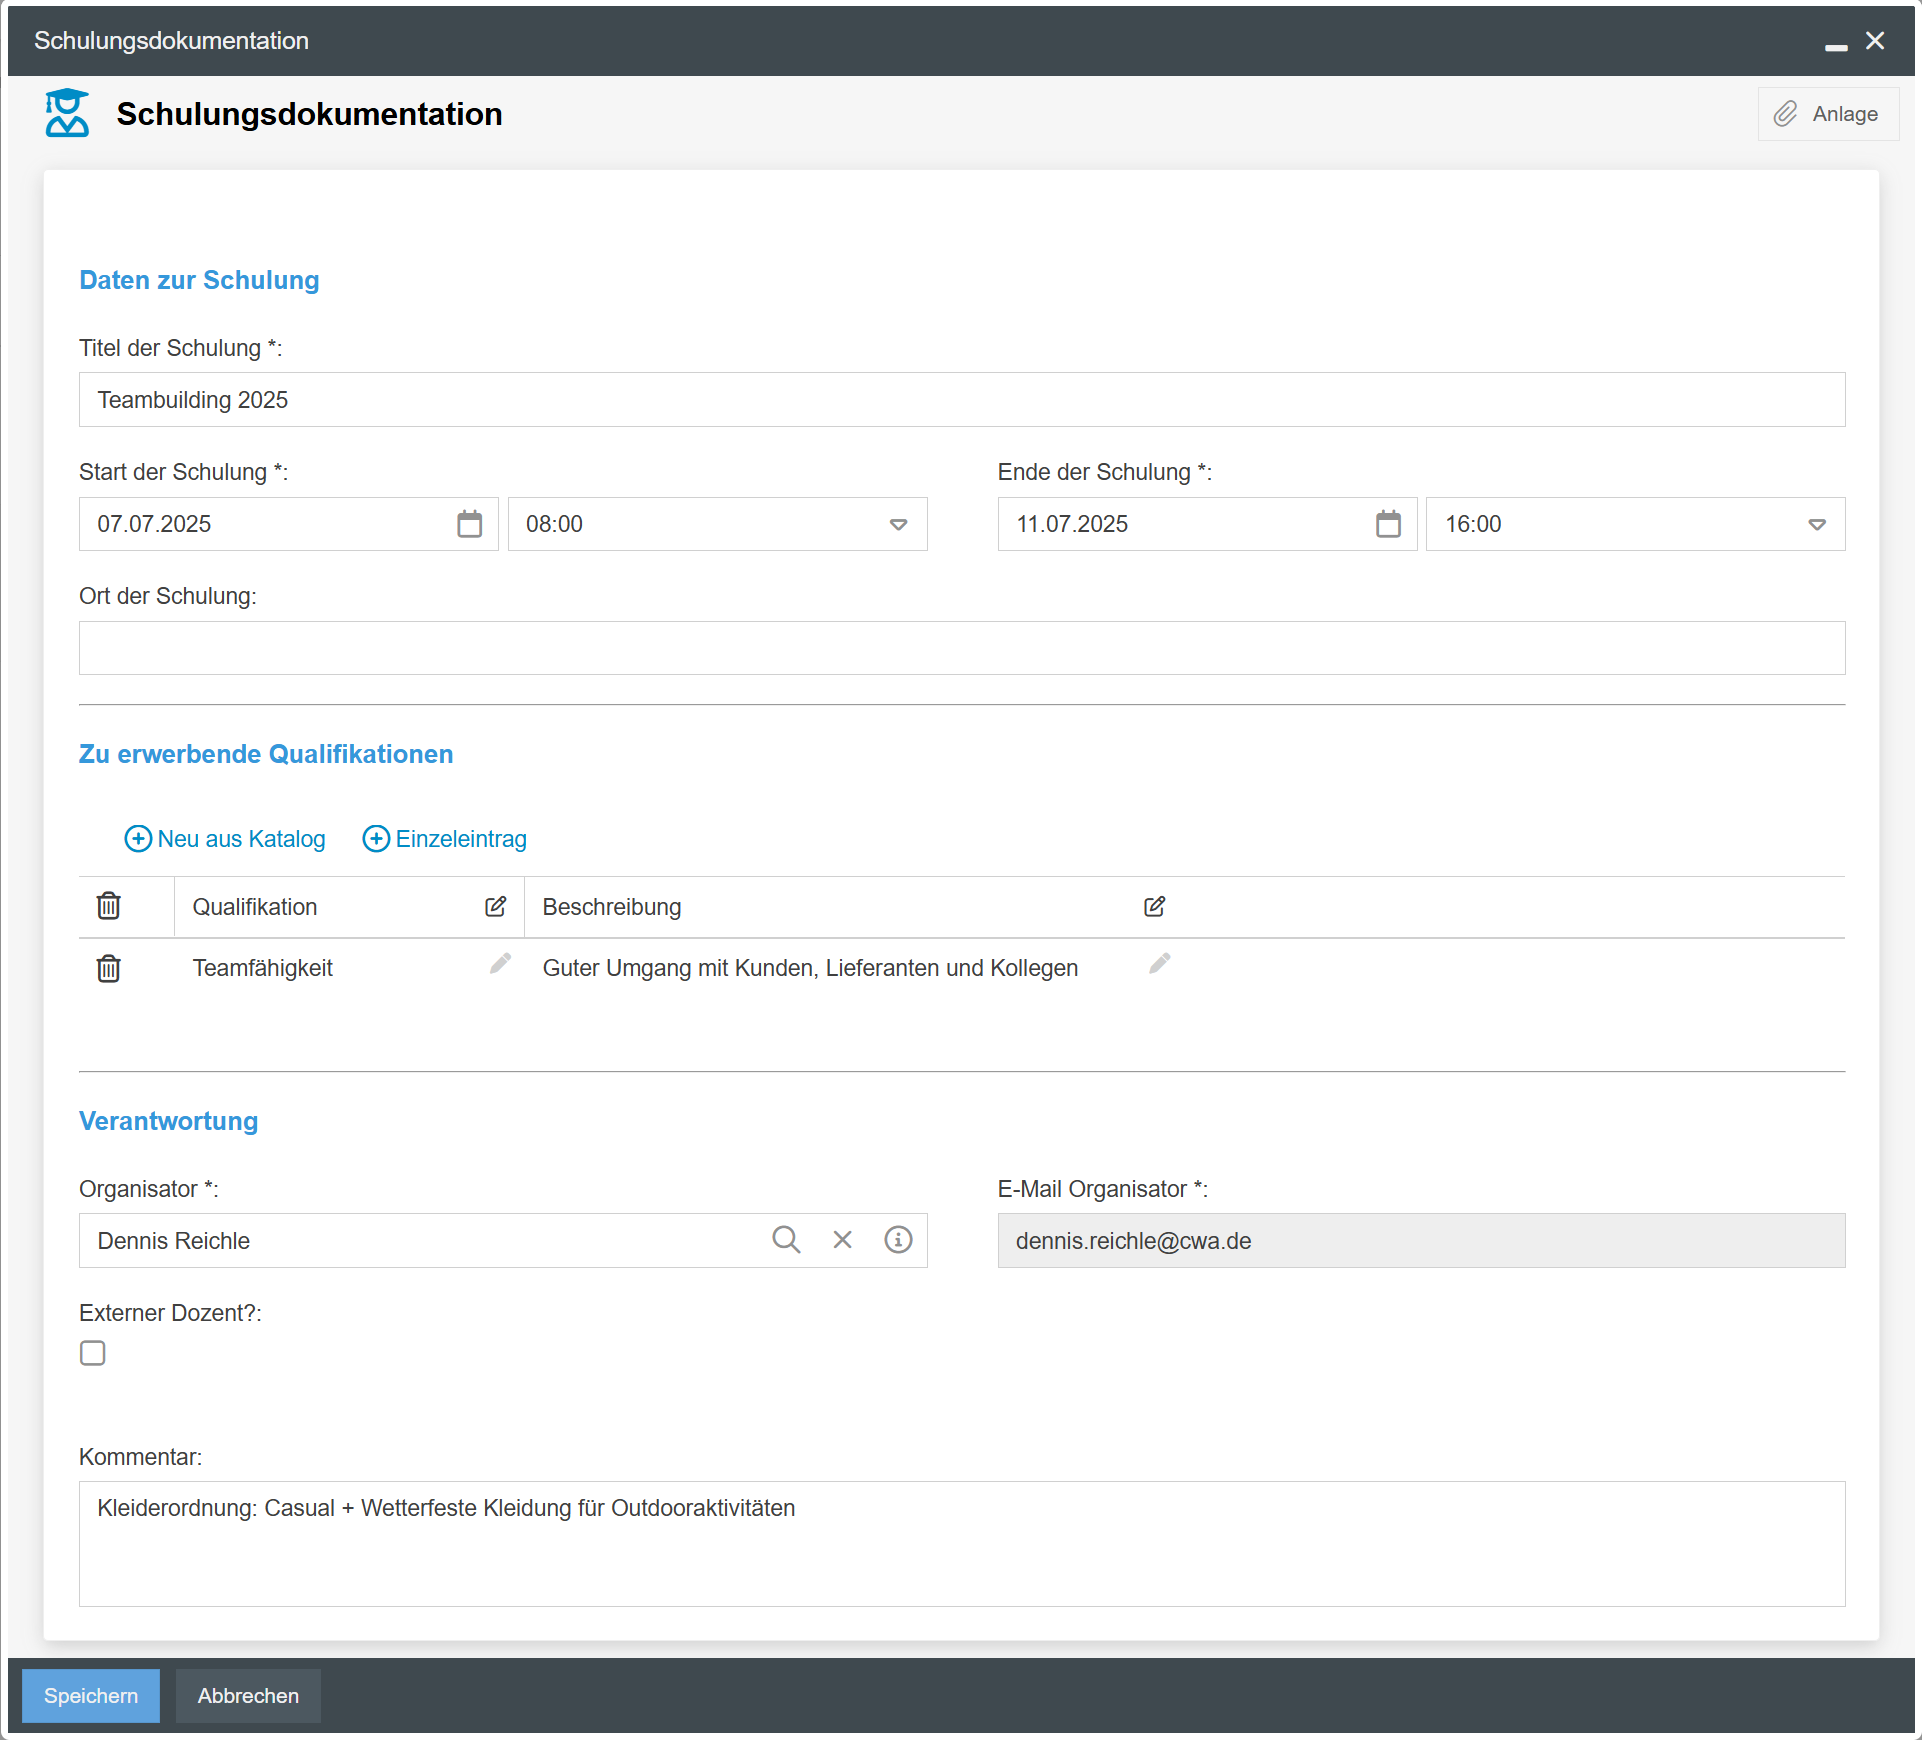The height and width of the screenshot is (1740, 1922).
Task: Click trash icon in table header
Action: pyautogui.click(x=108, y=906)
